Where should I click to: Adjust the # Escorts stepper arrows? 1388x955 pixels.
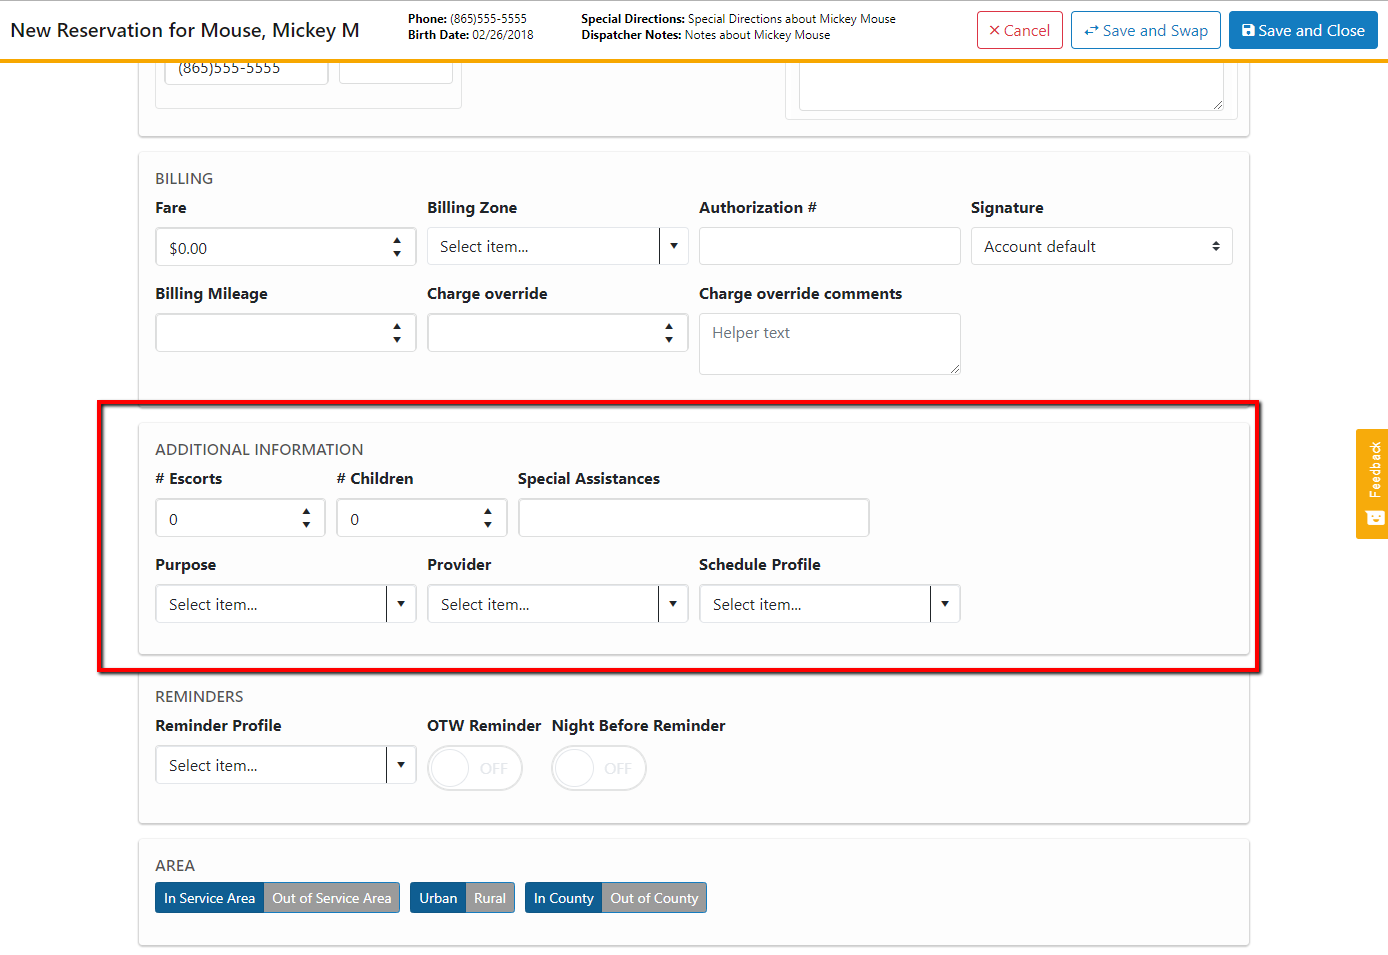(306, 518)
